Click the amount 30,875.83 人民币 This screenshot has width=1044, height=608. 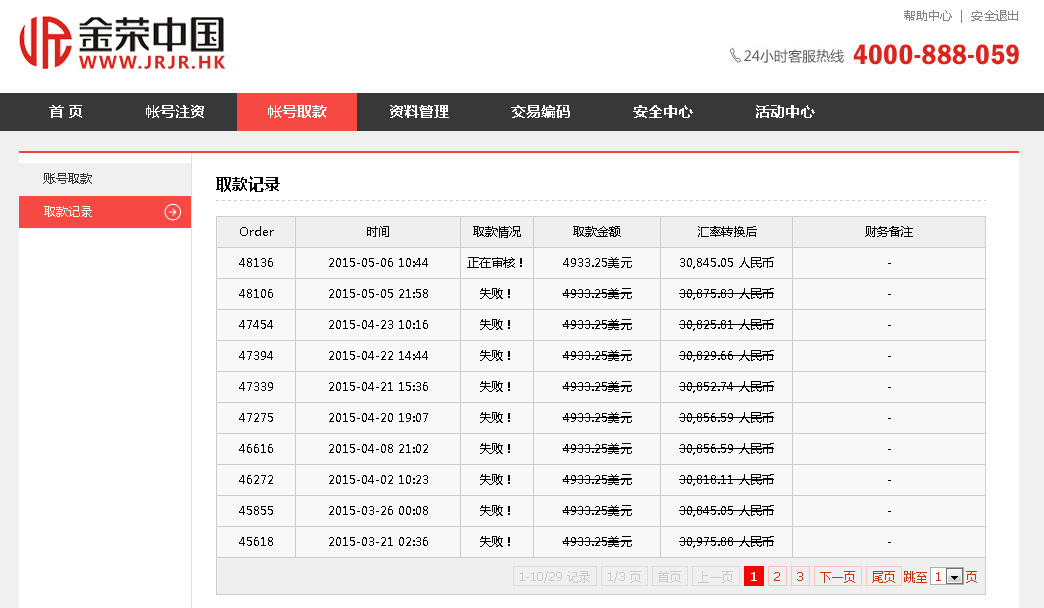click(726, 294)
